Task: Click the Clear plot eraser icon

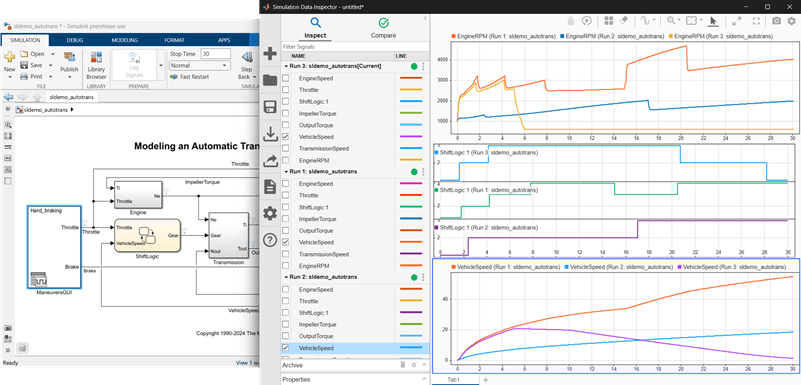Action: [623, 20]
